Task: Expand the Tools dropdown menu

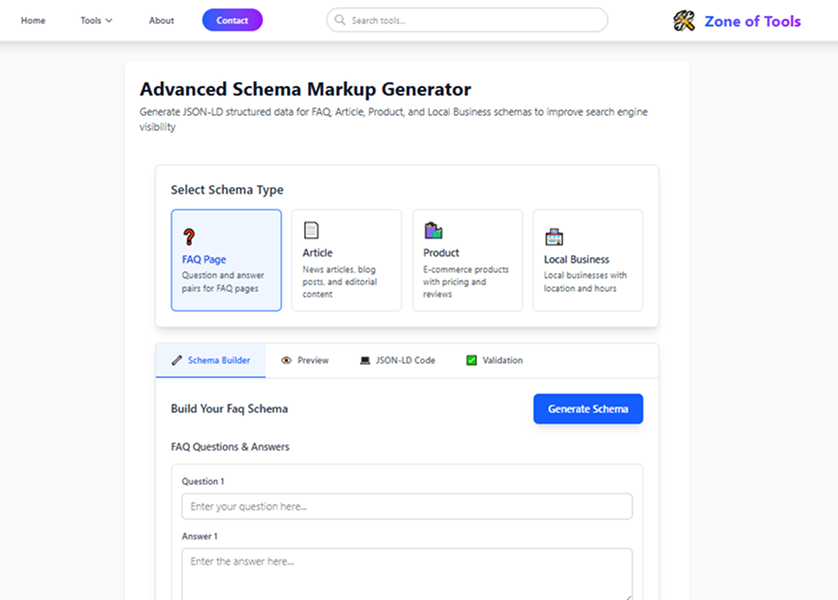Action: coord(96,20)
